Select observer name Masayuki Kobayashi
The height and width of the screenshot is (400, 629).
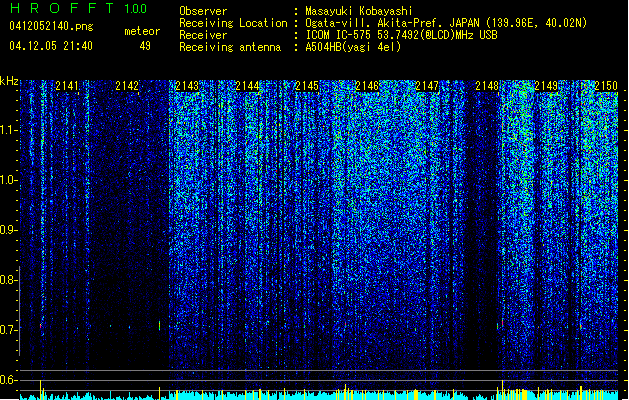[x=359, y=11]
